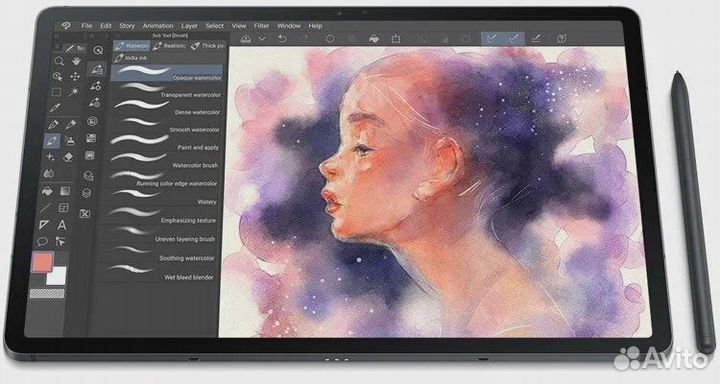The width and height of the screenshot is (720, 384).
Task: Select the Gradient tool
Action: tap(65, 191)
